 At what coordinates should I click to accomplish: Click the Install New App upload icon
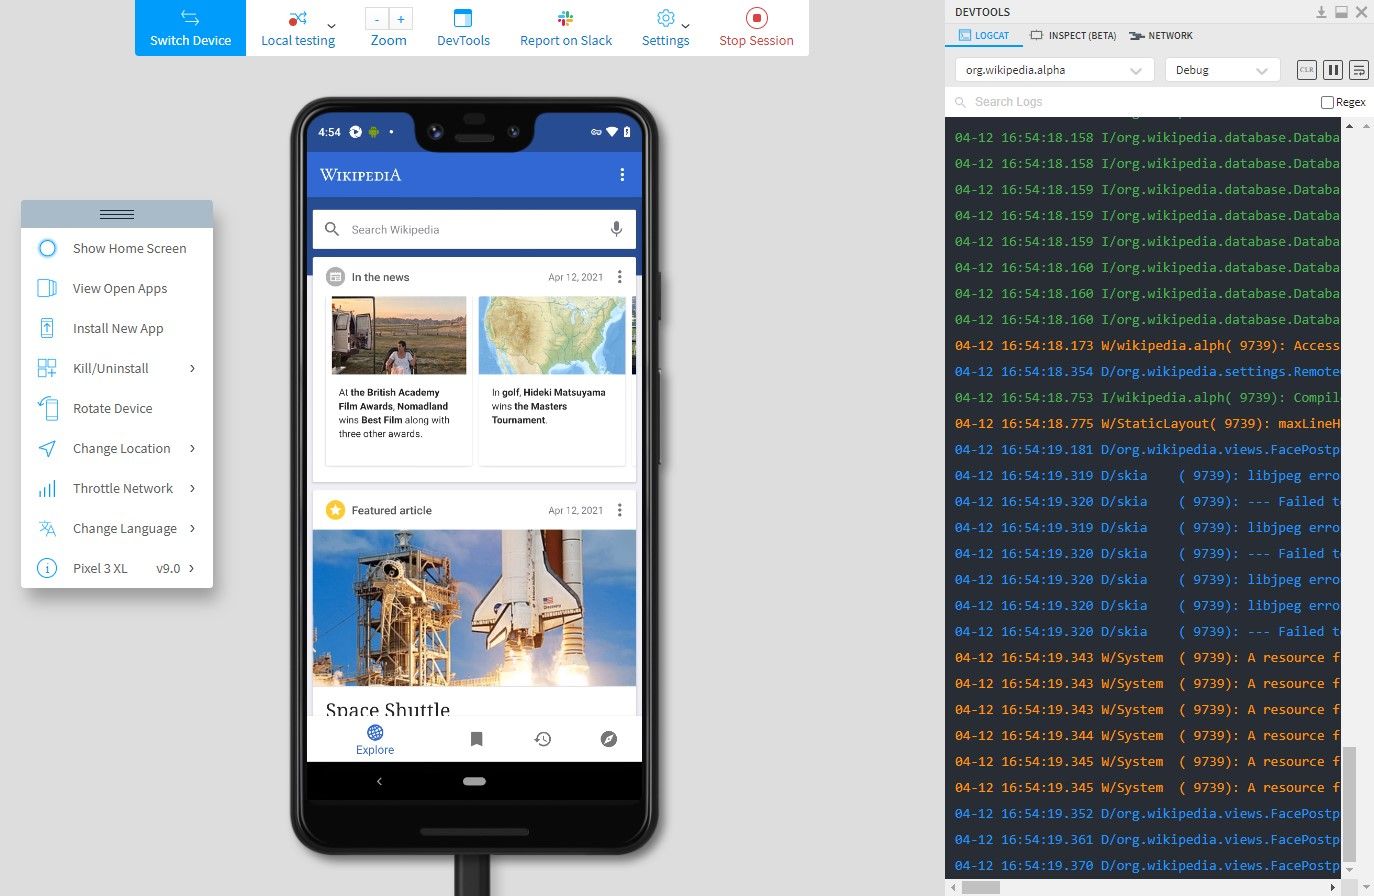coord(47,328)
